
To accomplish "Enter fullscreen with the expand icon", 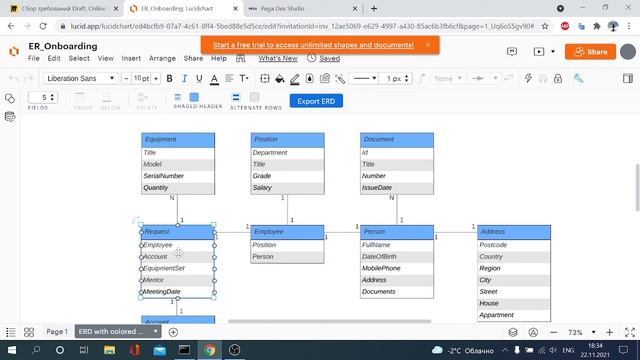I will click(629, 332).
